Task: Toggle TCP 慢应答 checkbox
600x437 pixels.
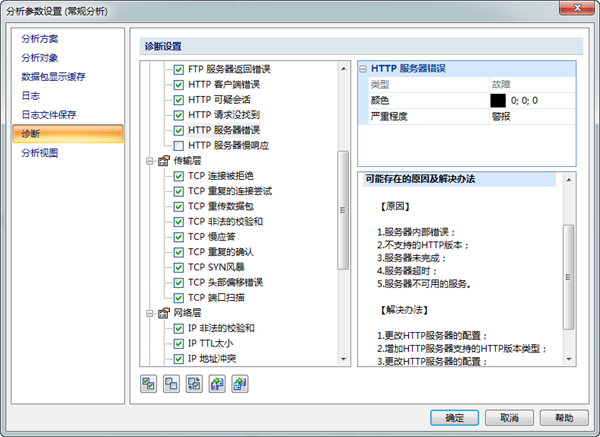Action: [178, 237]
